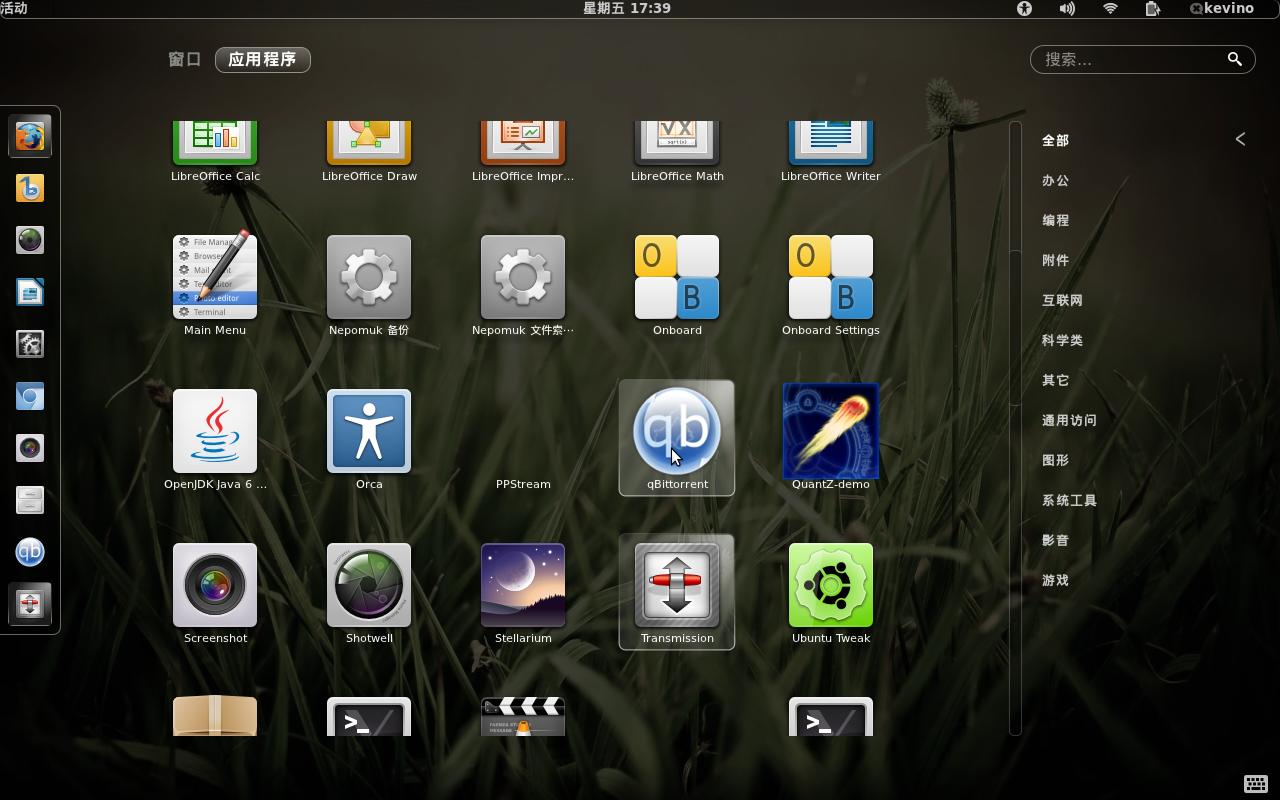Open the Wi-Fi network indicator
The width and height of the screenshot is (1280, 800).
click(1110, 8)
